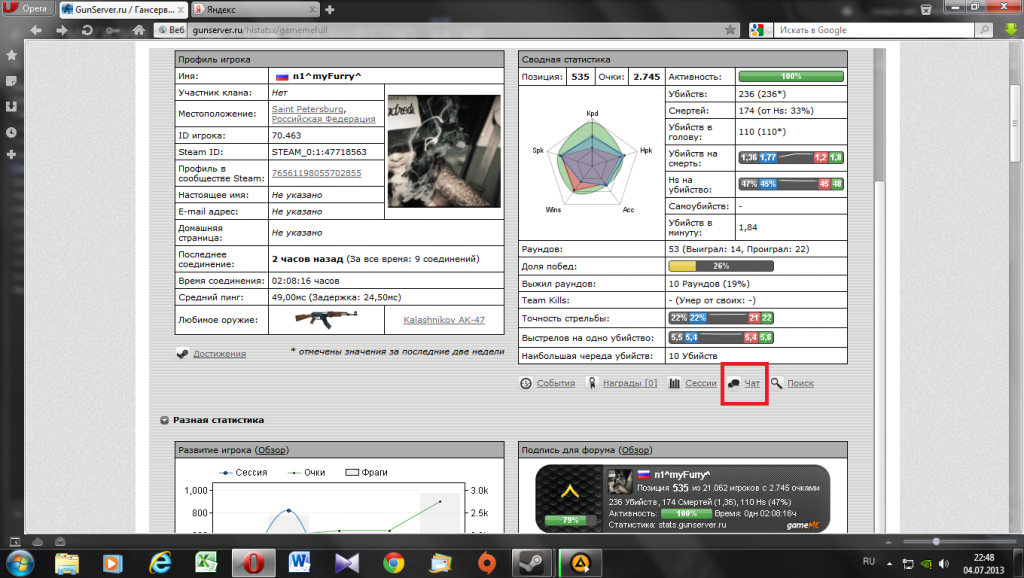Click the clock icon beside События
This screenshot has width=1024, height=578.
pyautogui.click(x=526, y=383)
